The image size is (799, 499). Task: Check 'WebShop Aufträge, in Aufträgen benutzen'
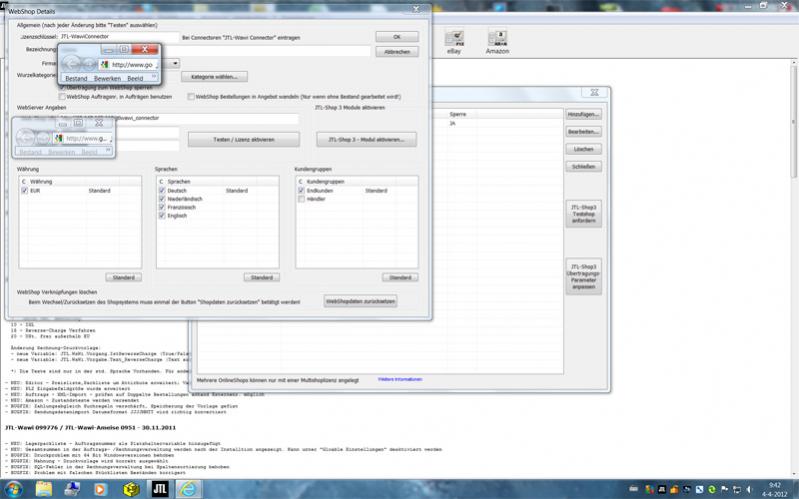[x=61, y=97]
